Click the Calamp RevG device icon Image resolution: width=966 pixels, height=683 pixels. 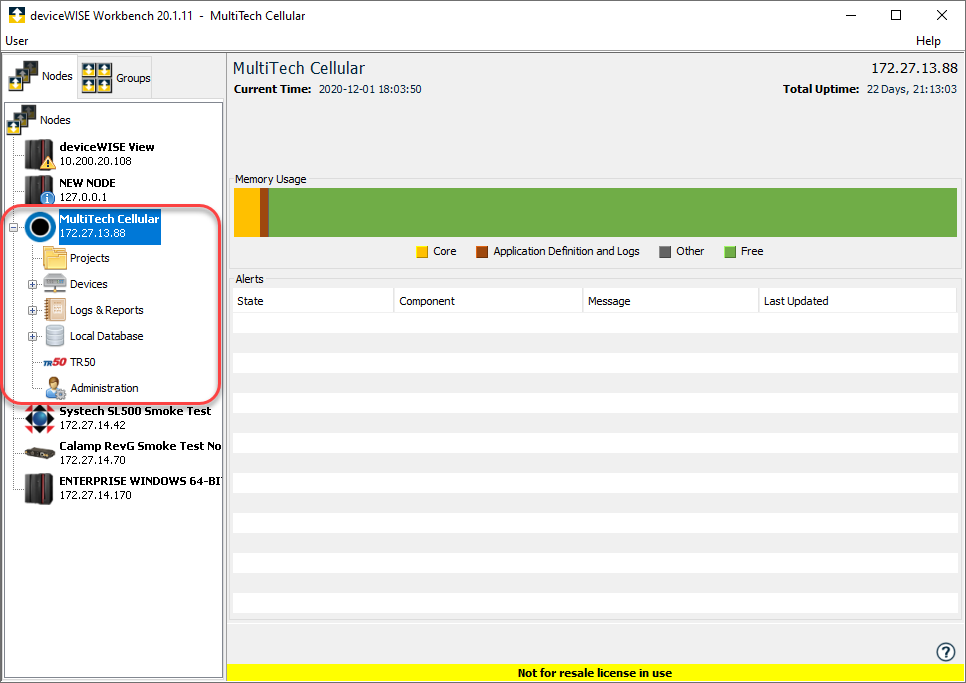click(x=39, y=453)
